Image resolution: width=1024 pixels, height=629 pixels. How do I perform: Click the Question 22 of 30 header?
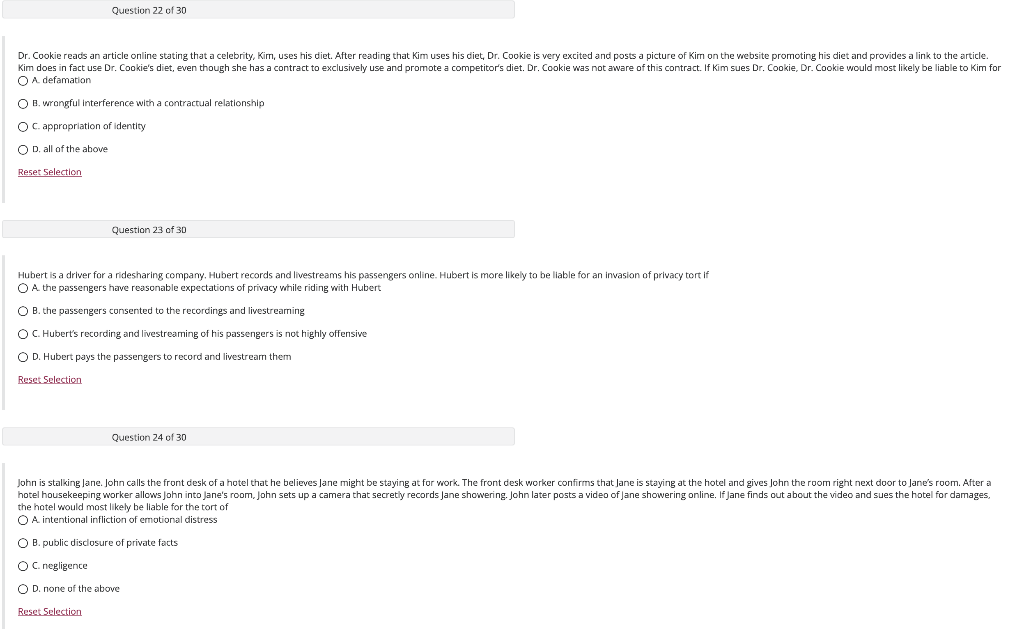258,10
